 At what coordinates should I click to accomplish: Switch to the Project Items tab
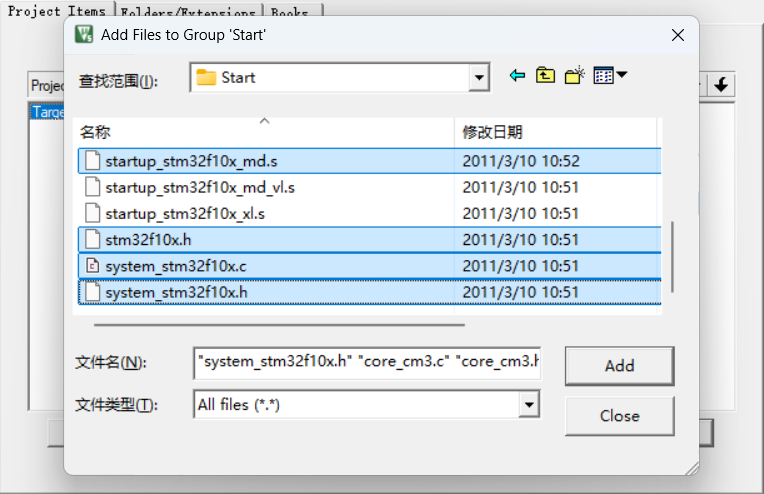[57, 11]
